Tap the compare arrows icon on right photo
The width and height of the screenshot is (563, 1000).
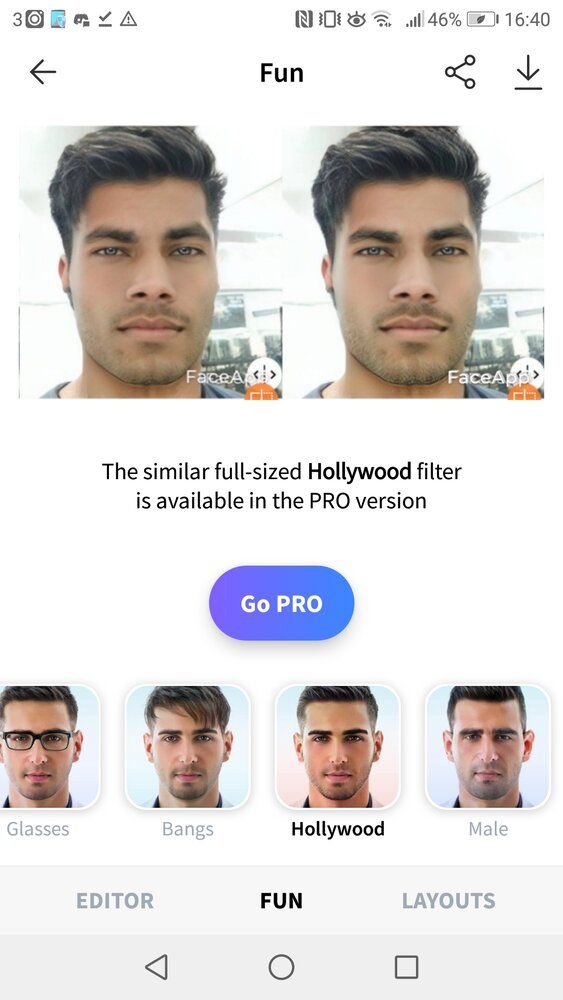click(x=529, y=373)
